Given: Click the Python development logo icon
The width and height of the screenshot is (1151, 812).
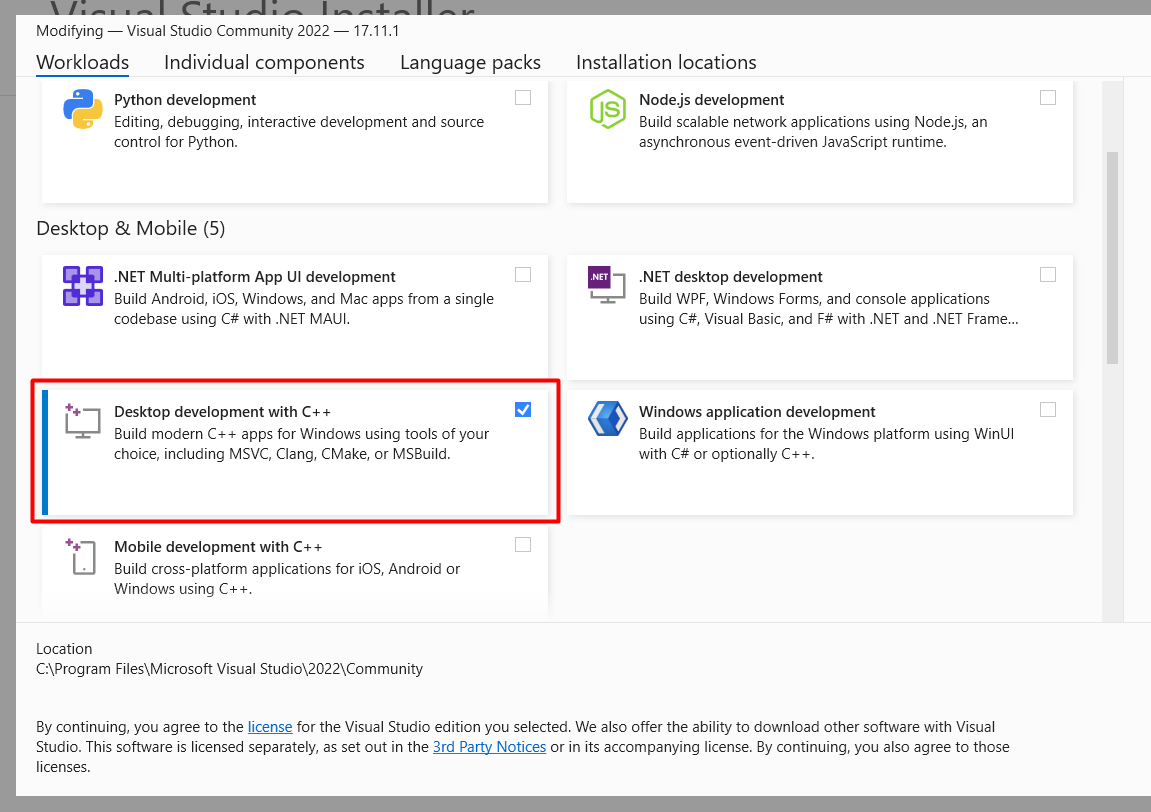Looking at the screenshot, I should pos(83,109).
